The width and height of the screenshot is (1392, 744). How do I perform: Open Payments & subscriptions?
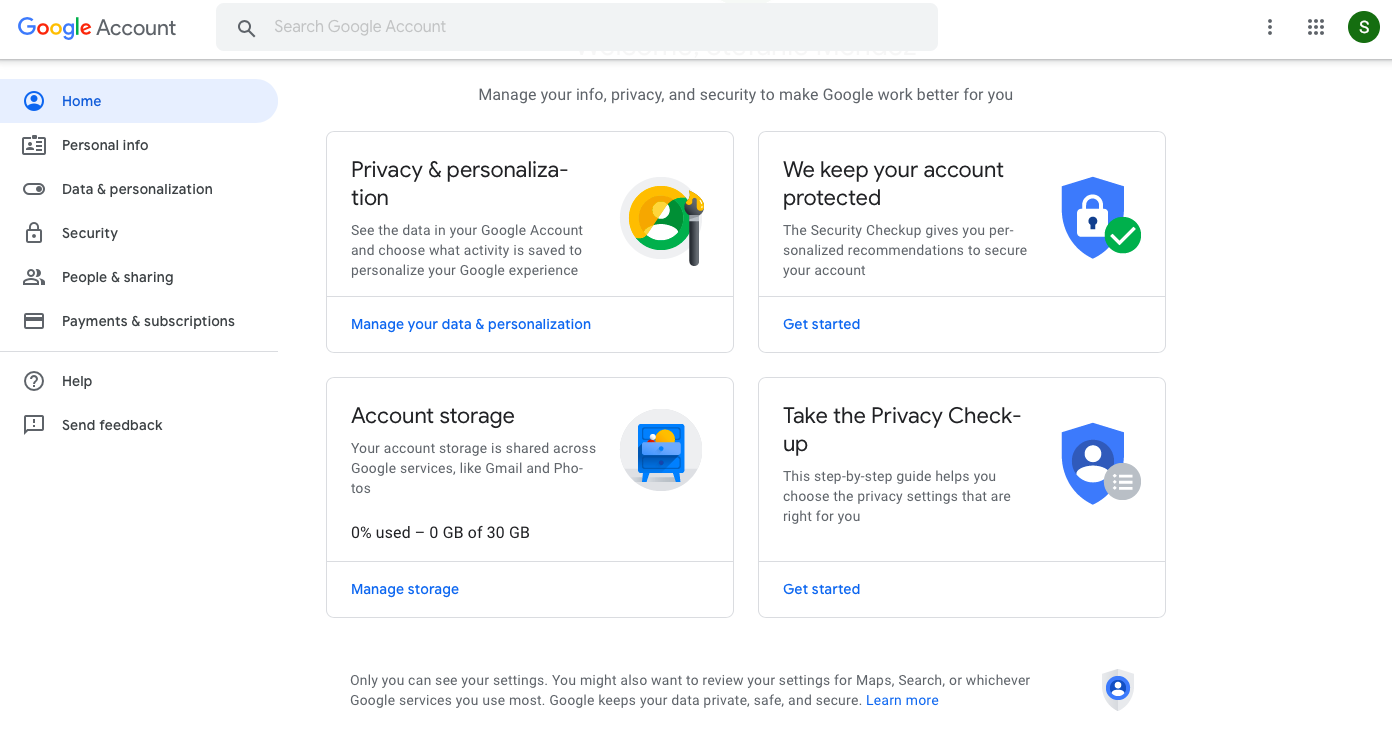coord(148,321)
